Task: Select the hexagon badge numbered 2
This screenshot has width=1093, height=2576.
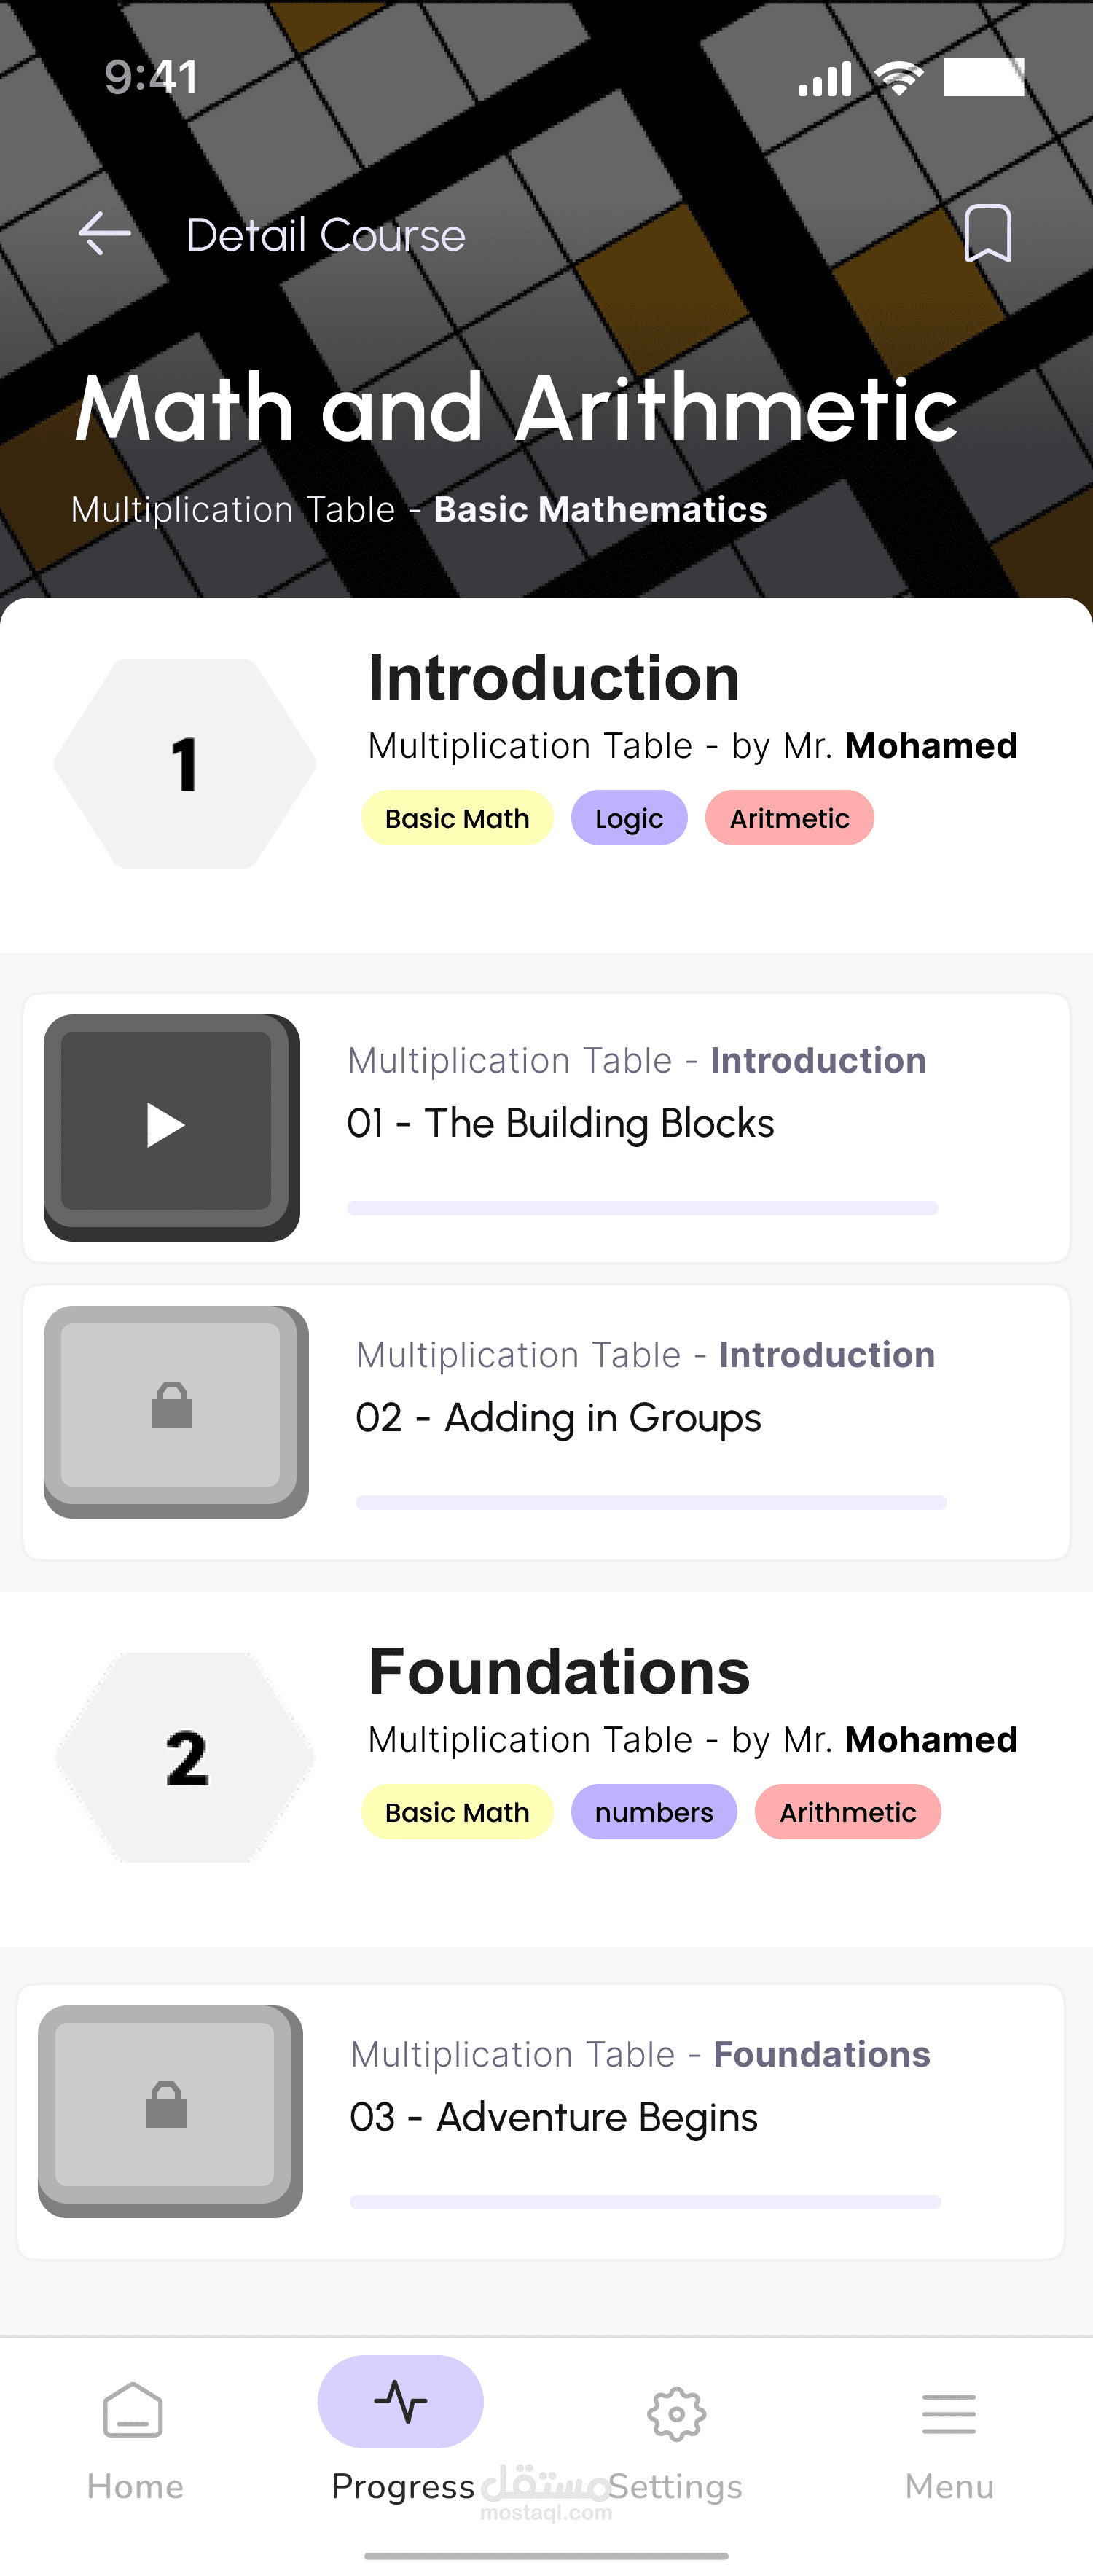Action: tap(185, 1757)
